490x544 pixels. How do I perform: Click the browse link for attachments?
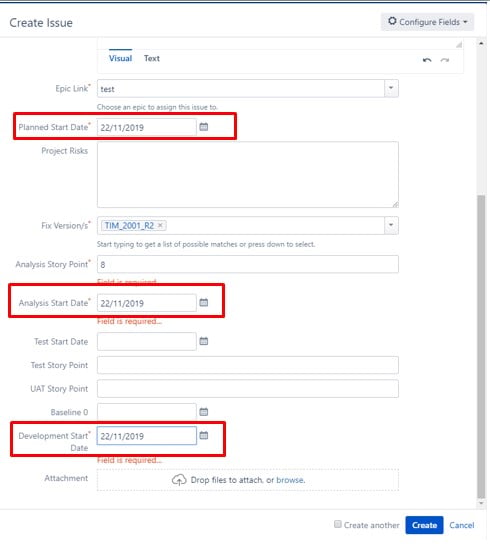tap(290, 480)
